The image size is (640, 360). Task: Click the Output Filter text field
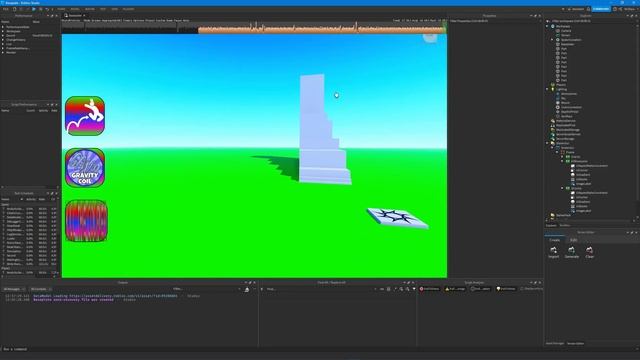coord(206,289)
